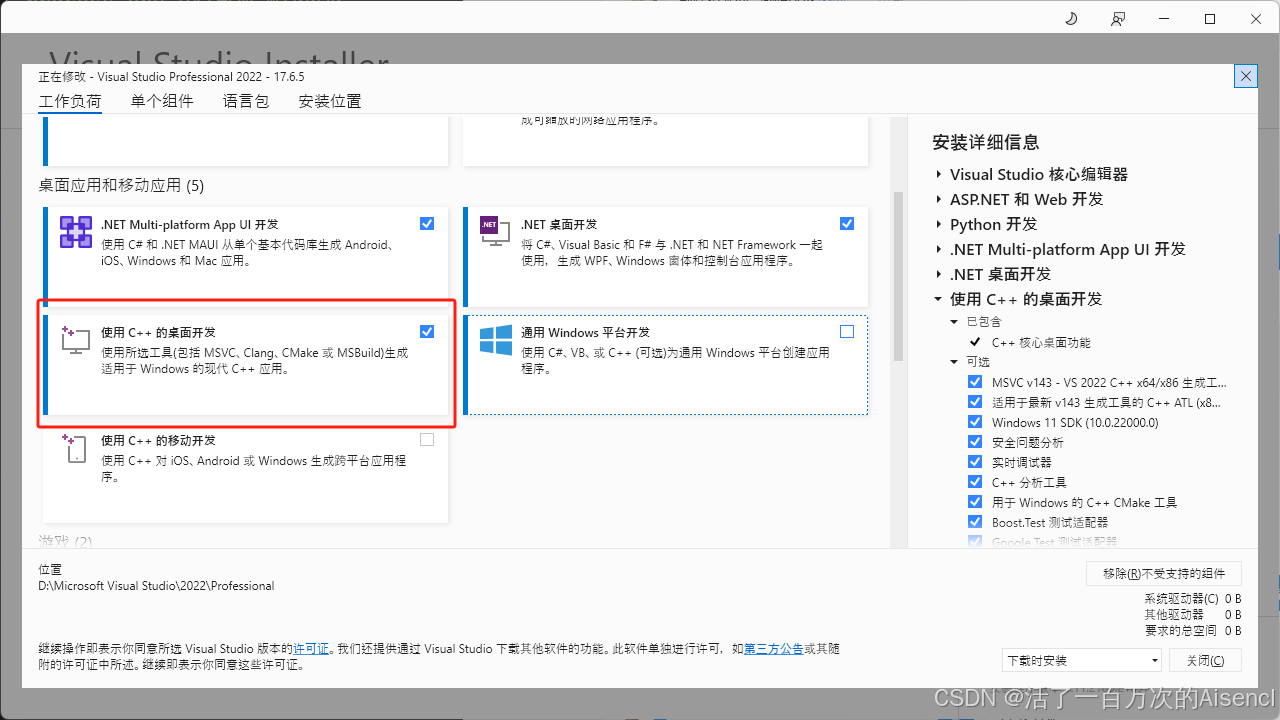Collapse the 已包含 section
The image size is (1280, 720).
click(x=955, y=322)
